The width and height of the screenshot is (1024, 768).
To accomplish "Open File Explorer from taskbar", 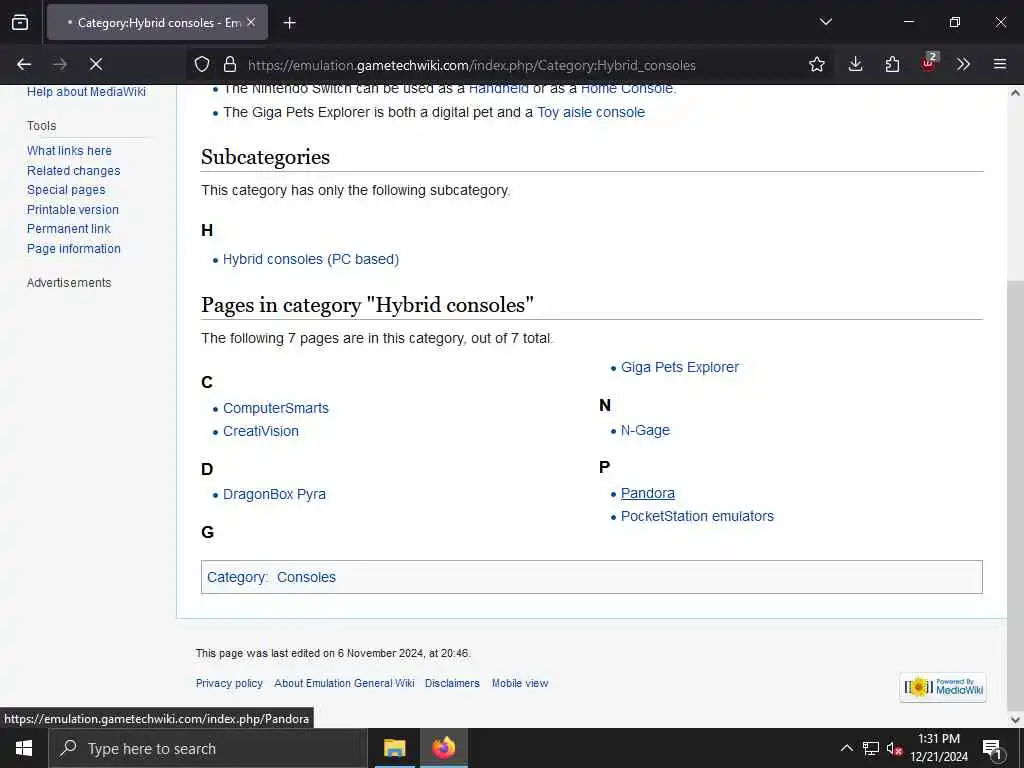I will (394, 748).
